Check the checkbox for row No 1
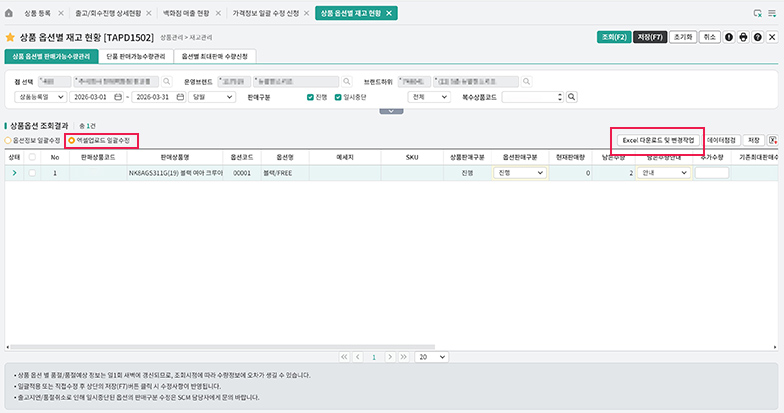 pos(32,173)
